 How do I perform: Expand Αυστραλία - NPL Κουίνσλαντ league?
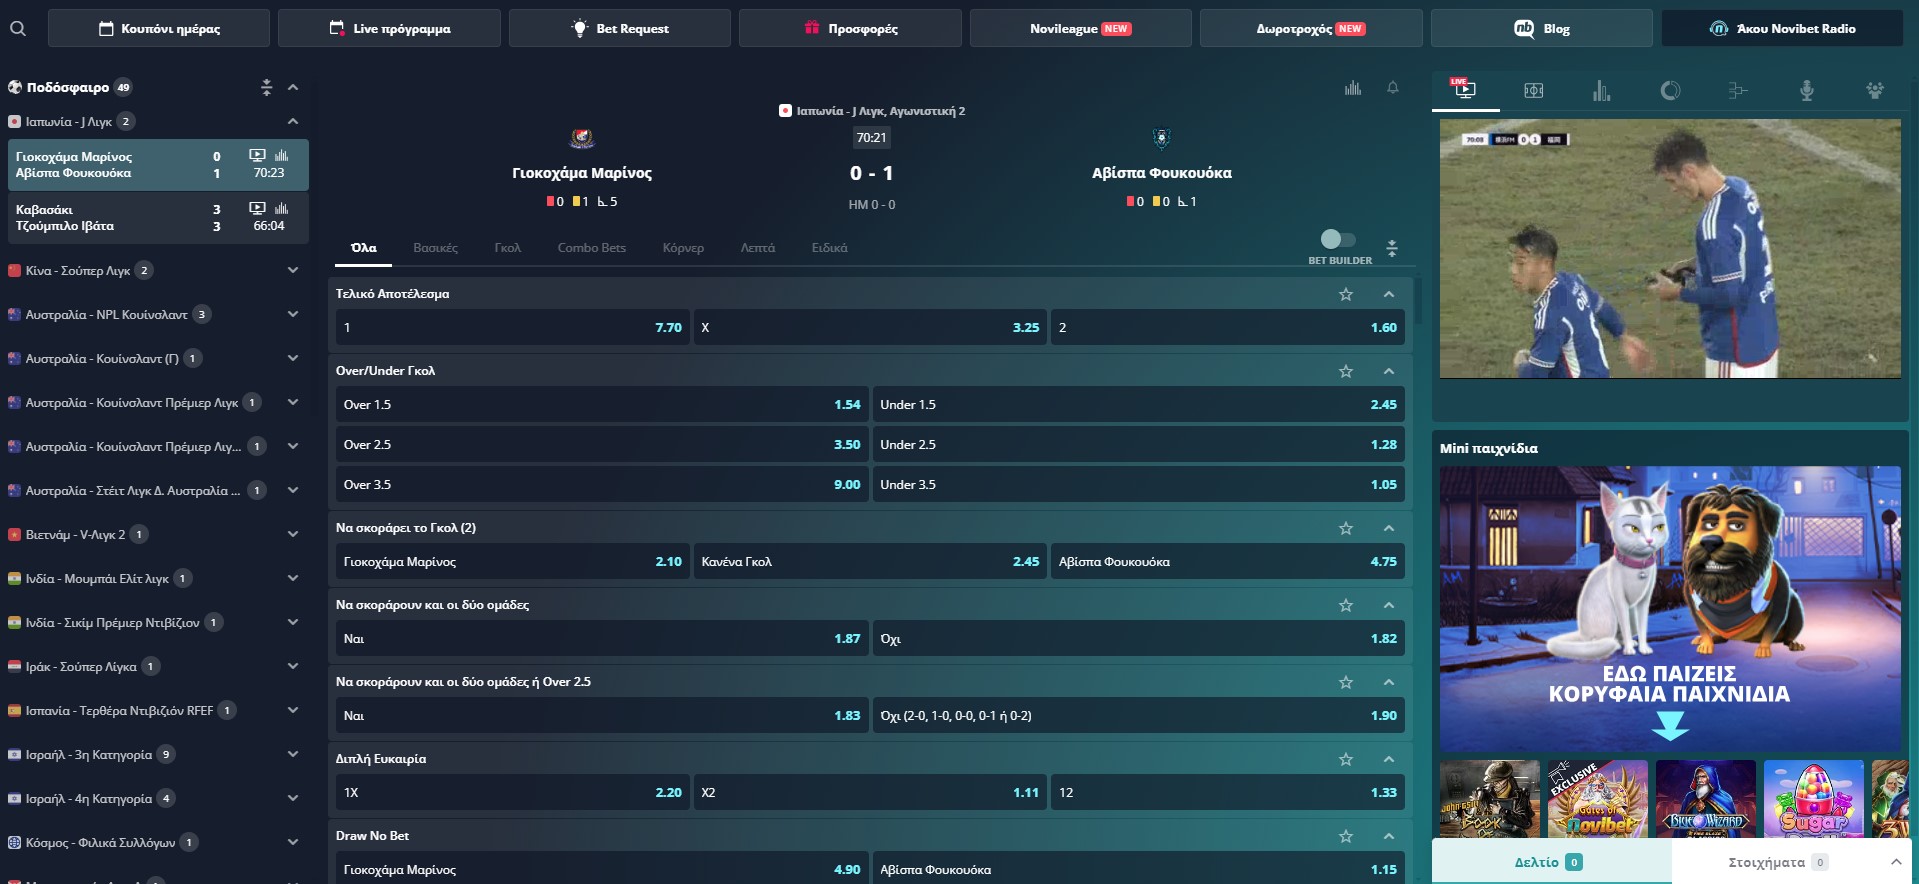(293, 314)
